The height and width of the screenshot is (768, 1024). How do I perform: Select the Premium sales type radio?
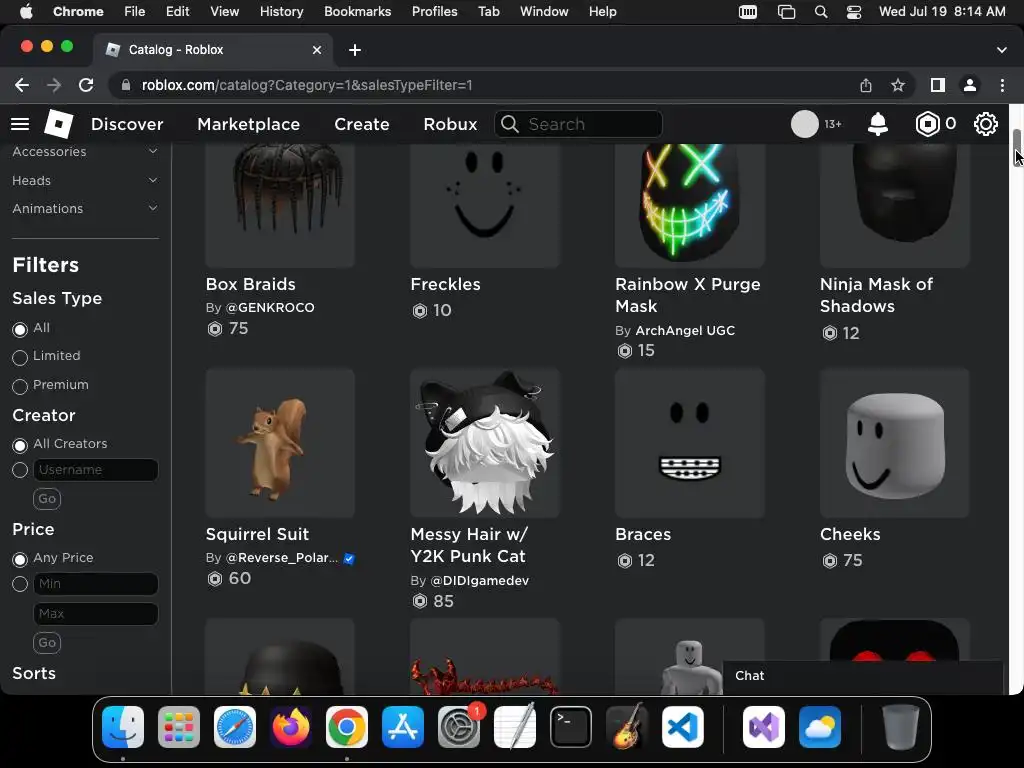(x=20, y=386)
